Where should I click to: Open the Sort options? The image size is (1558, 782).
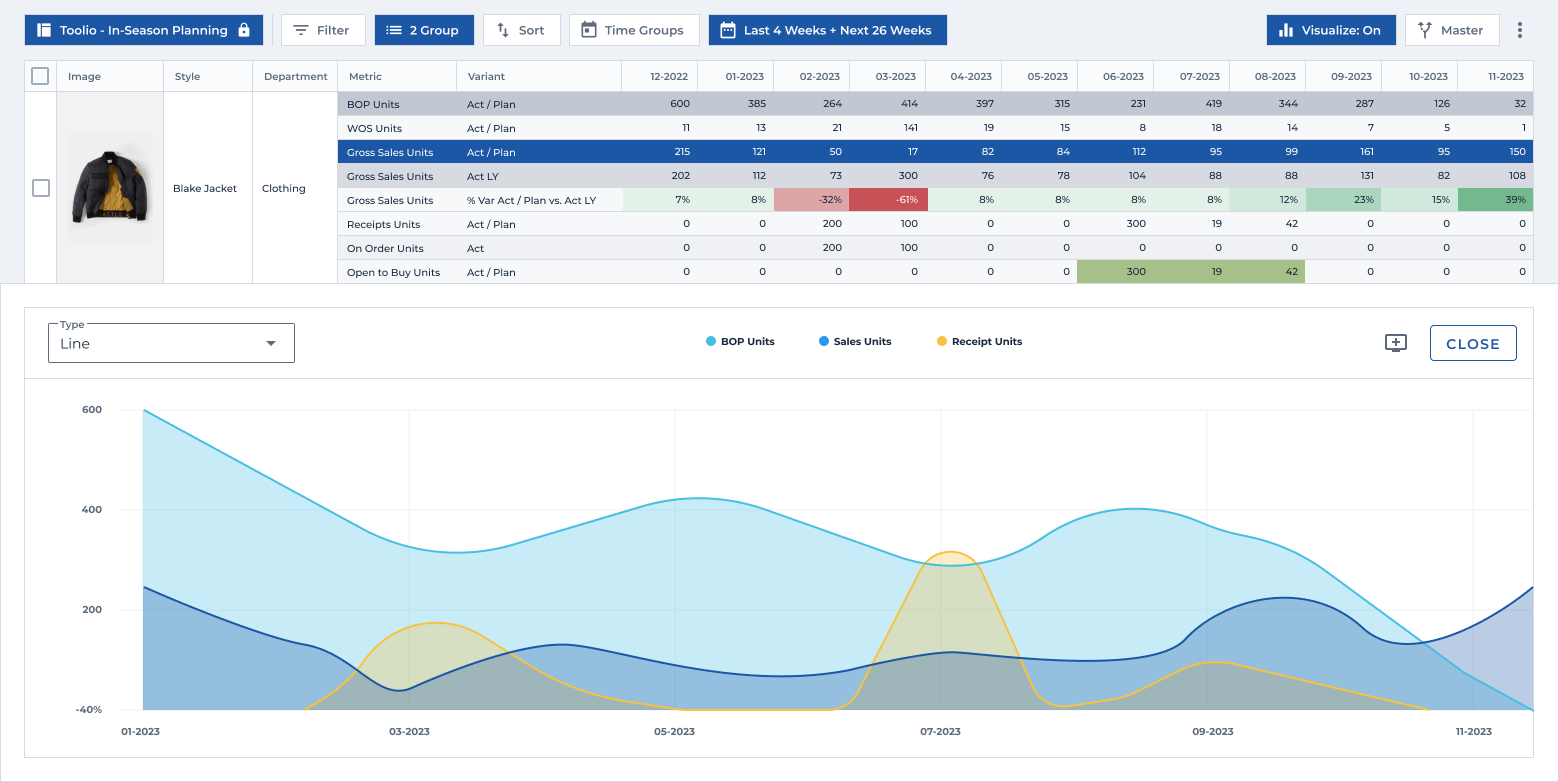tap(520, 30)
